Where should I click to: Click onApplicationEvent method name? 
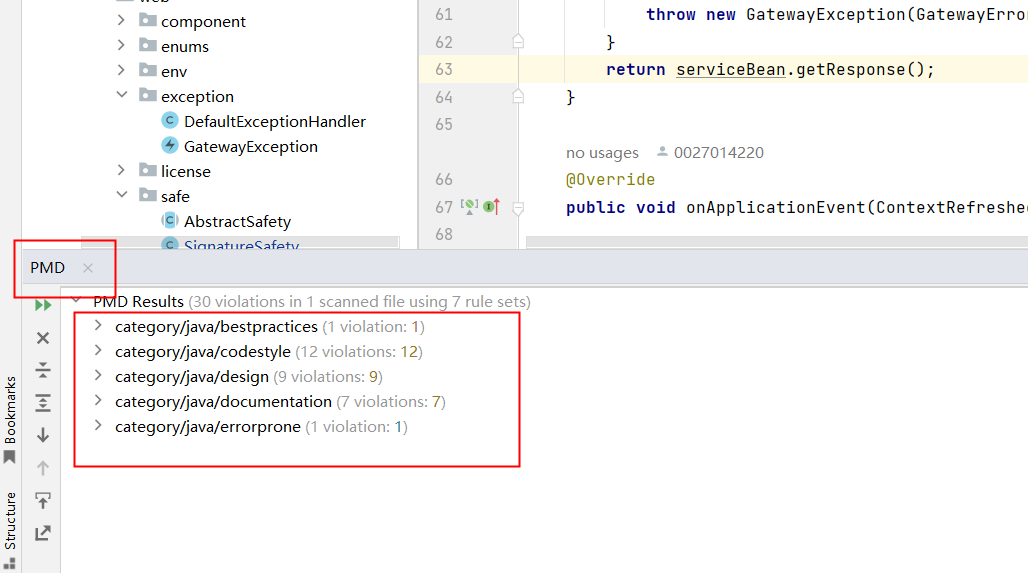pos(776,207)
